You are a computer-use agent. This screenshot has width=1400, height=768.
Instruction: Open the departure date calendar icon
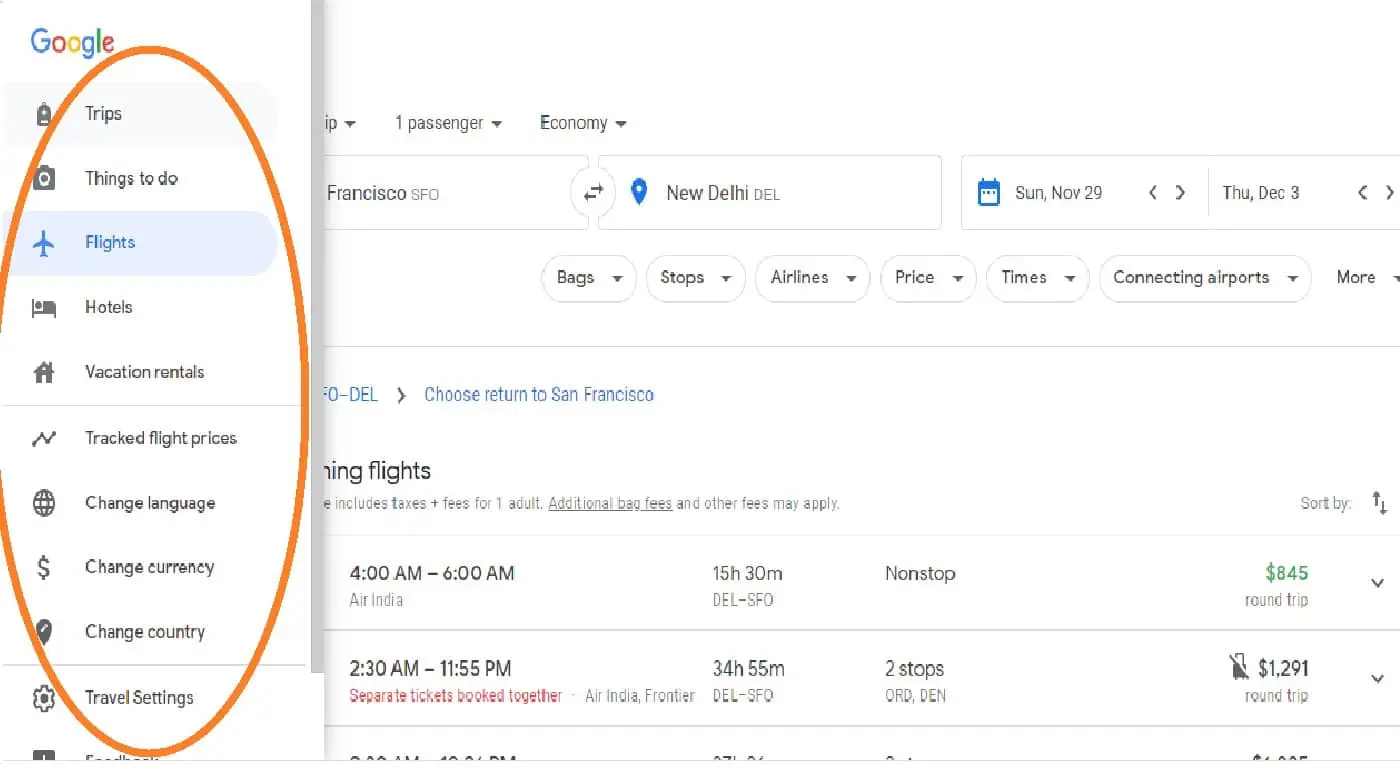988,192
